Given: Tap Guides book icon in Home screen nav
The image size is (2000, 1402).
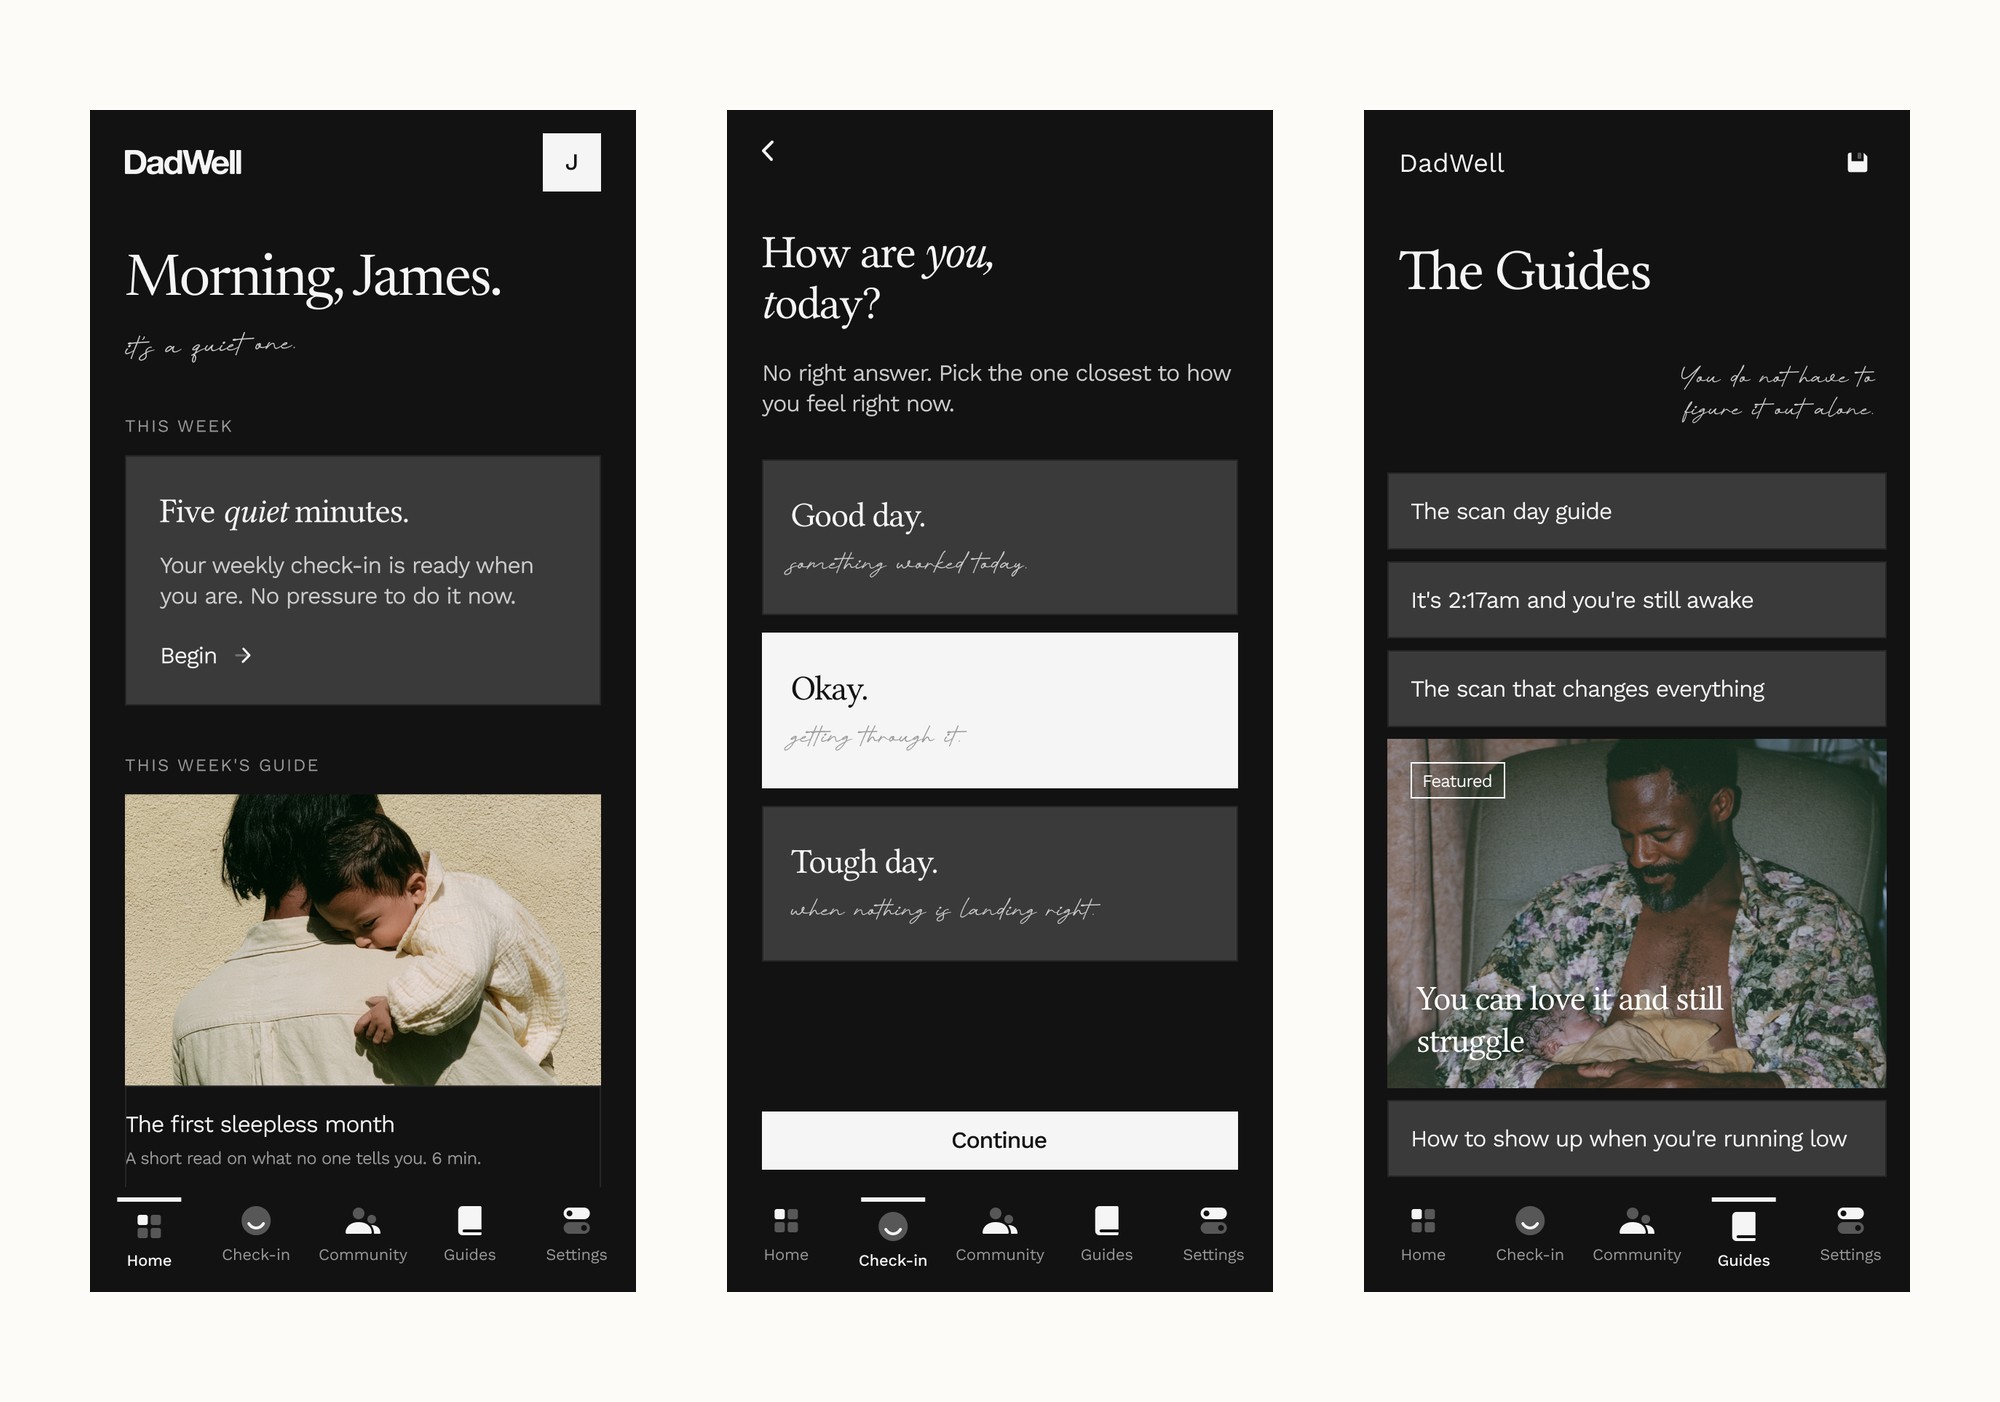Looking at the screenshot, I should click(470, 1220).
